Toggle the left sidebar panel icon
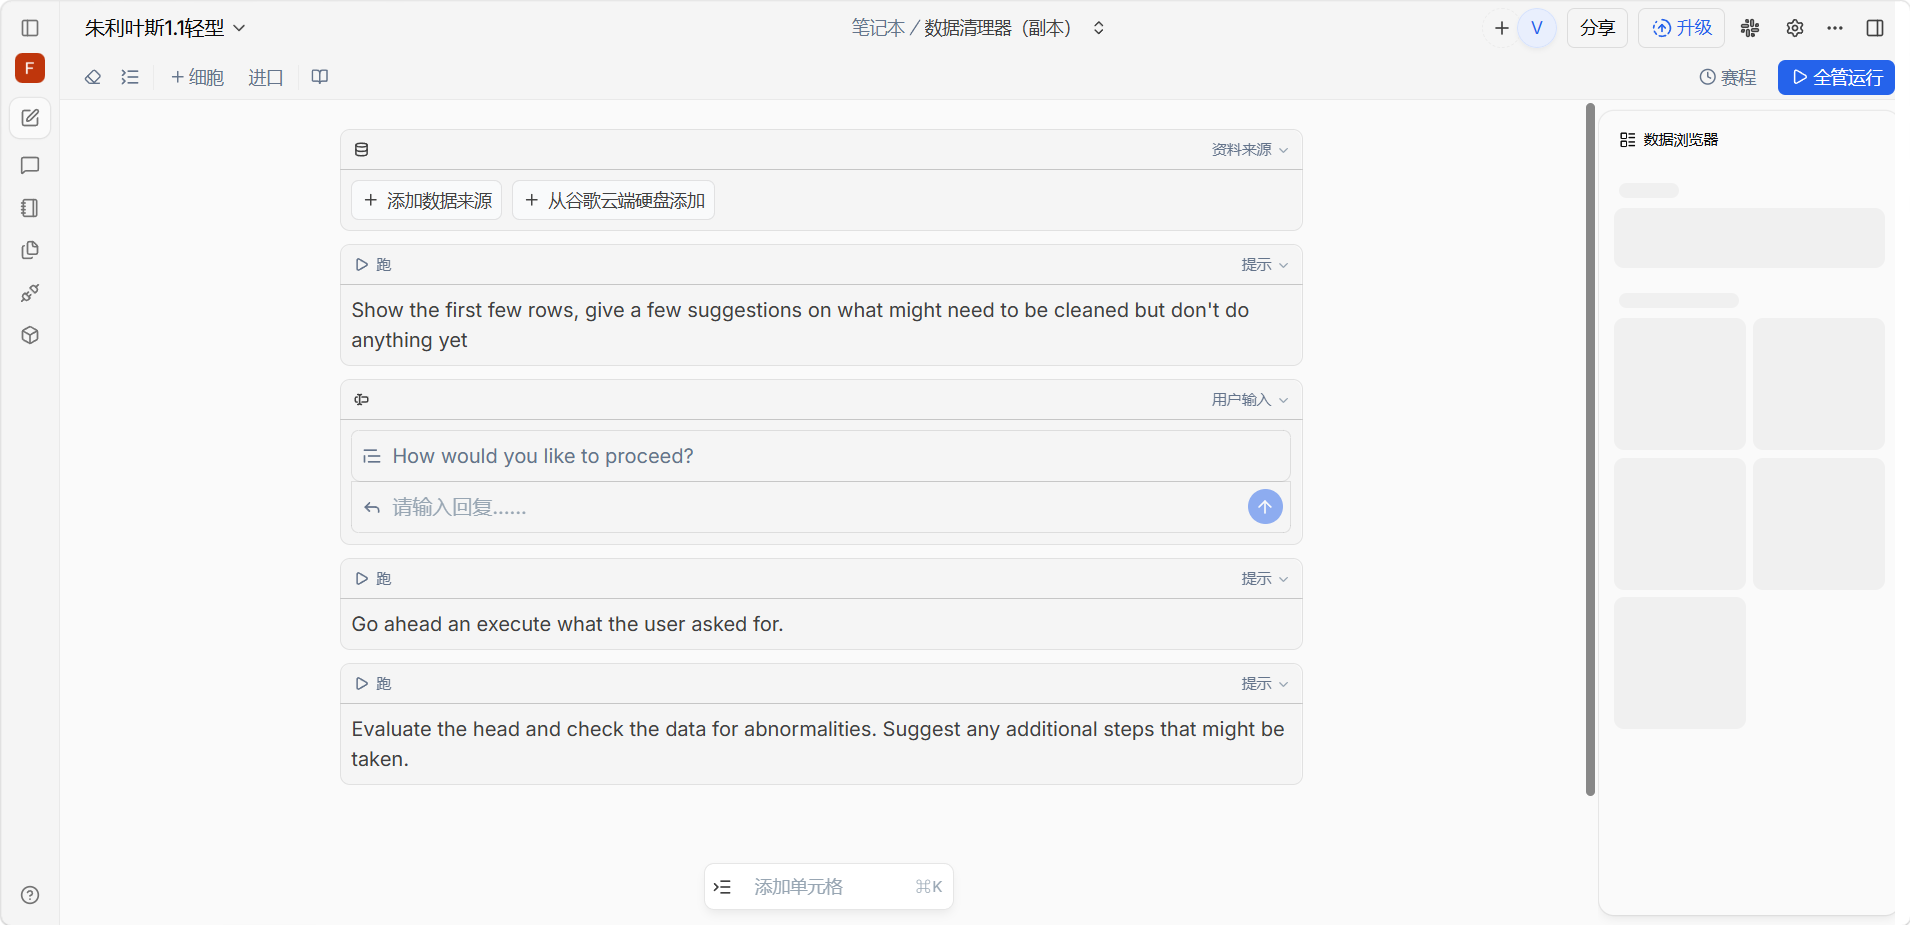The width and height of the screenshot is (1910, 925). click(x=30, y=28)
